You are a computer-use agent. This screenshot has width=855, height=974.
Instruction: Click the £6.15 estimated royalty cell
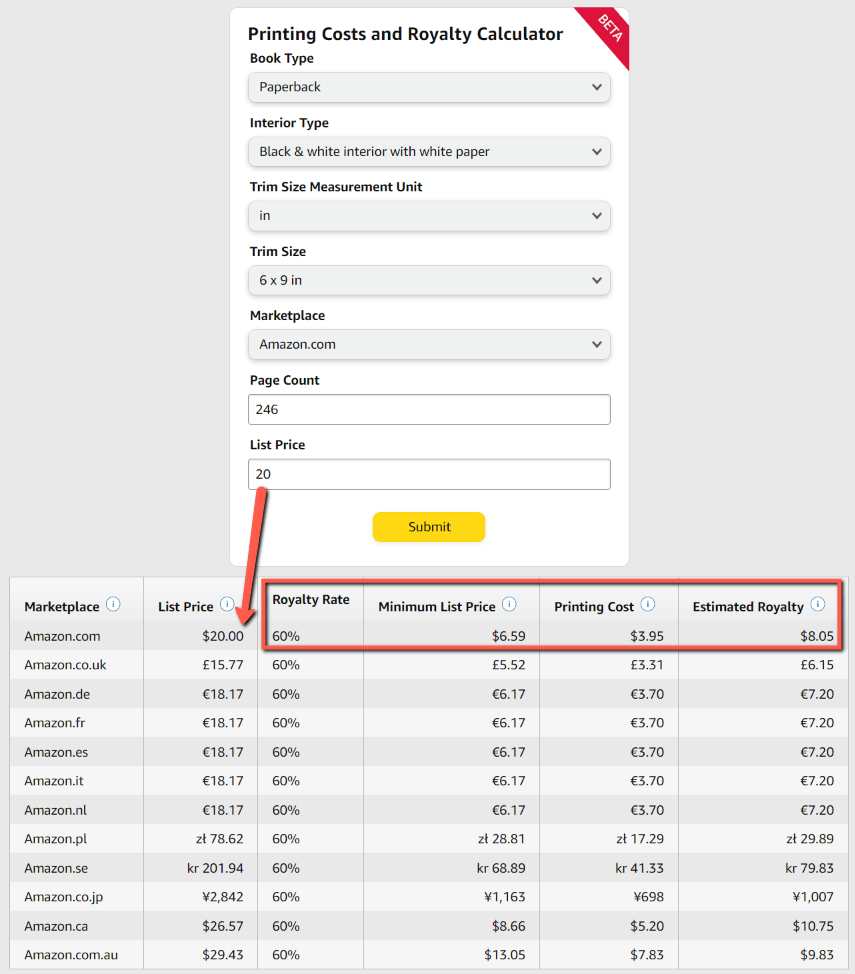coord(816,665)
